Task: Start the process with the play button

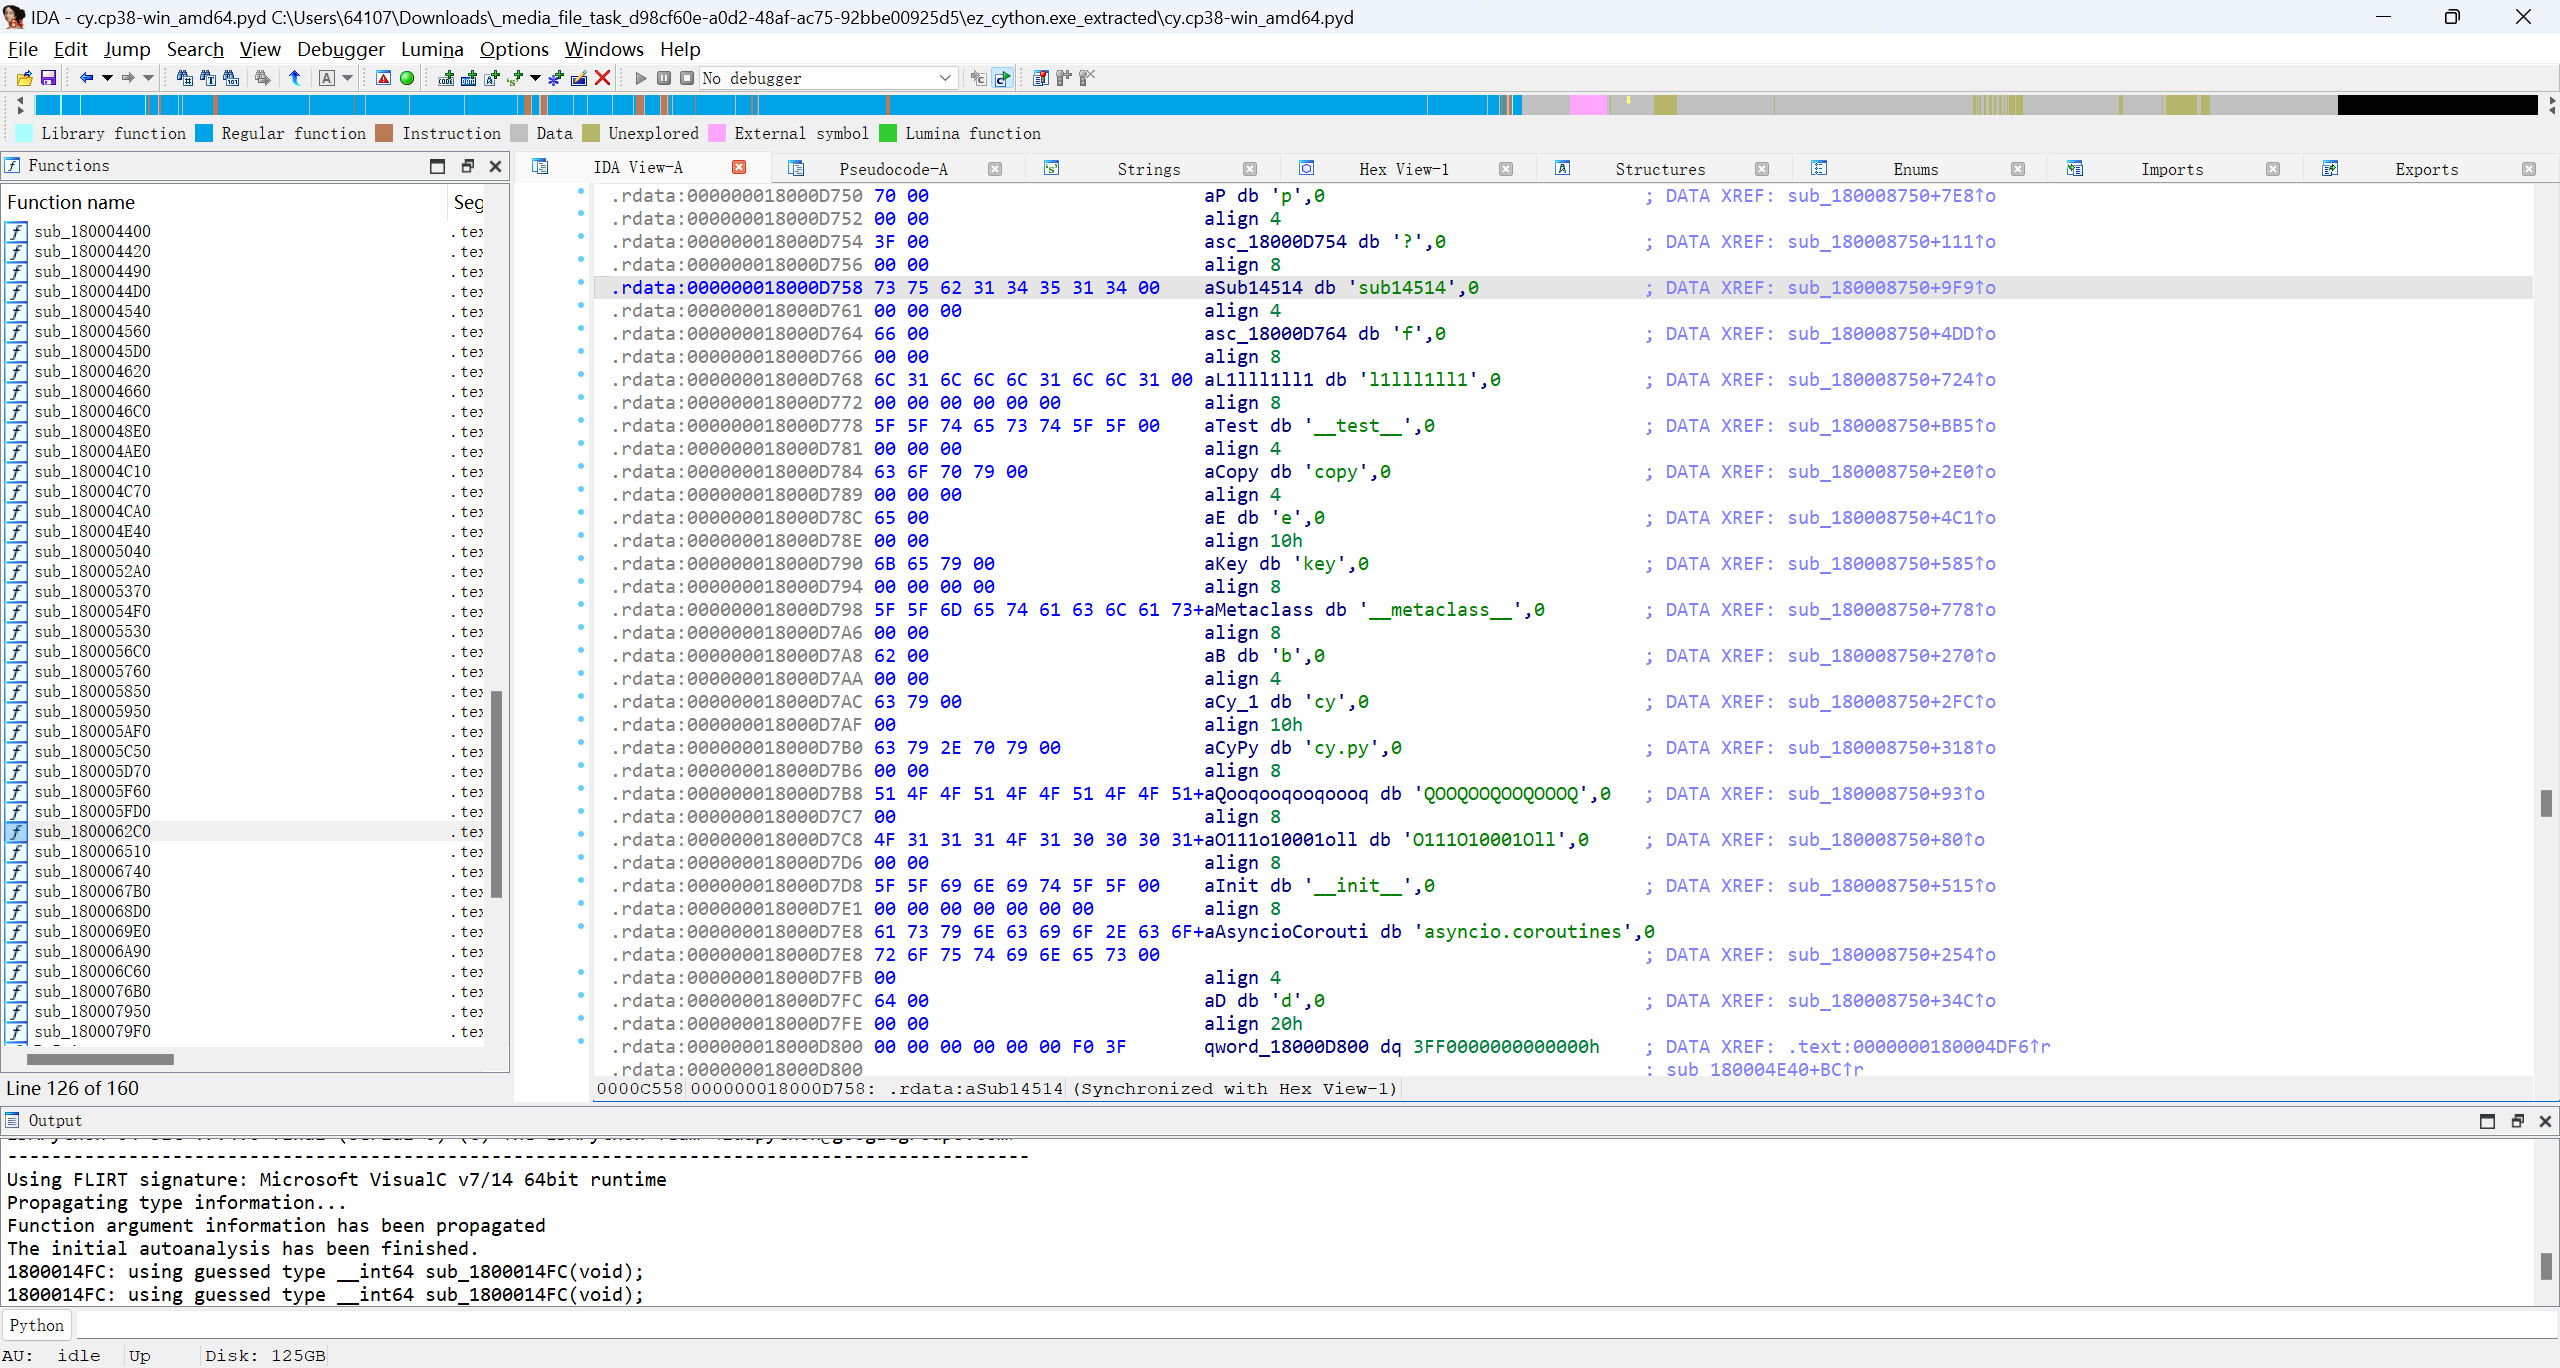Action: click(x=641, y=78)
